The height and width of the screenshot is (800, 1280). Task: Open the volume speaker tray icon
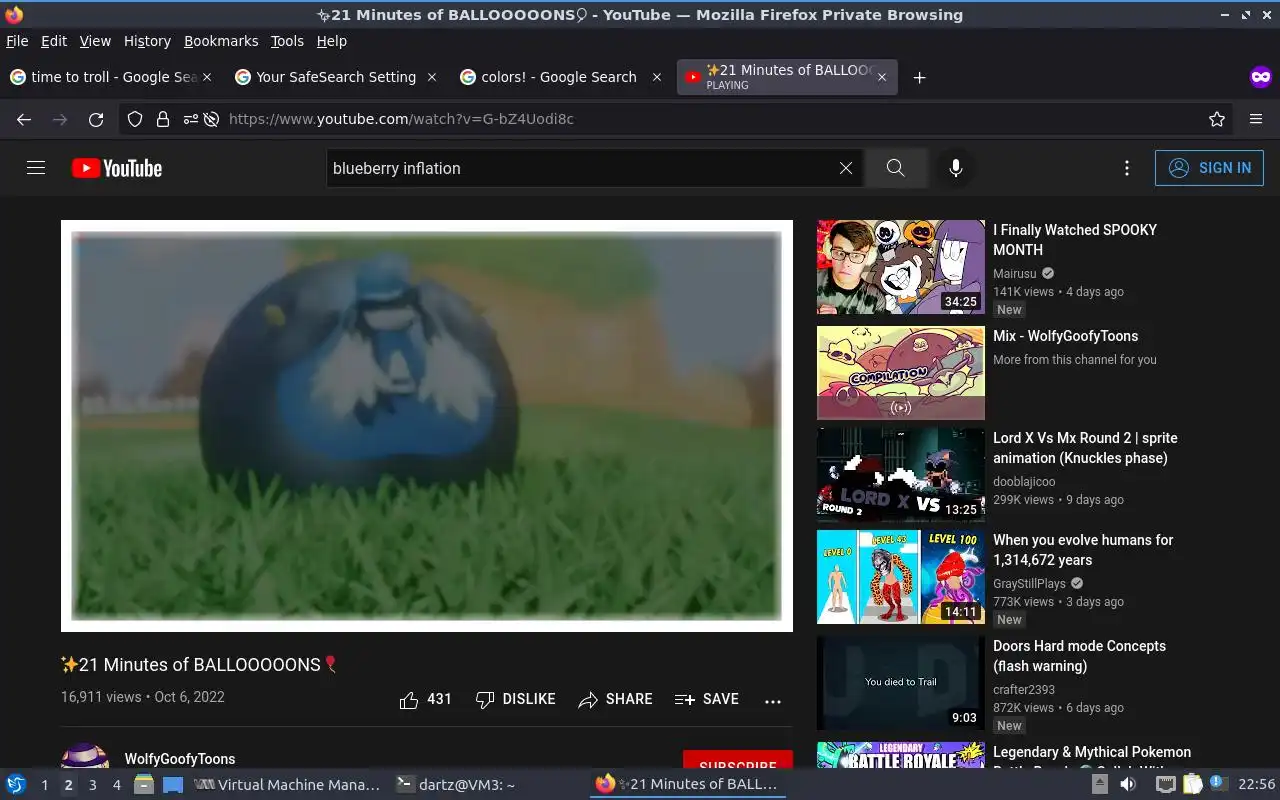(x=1128, y=785)
